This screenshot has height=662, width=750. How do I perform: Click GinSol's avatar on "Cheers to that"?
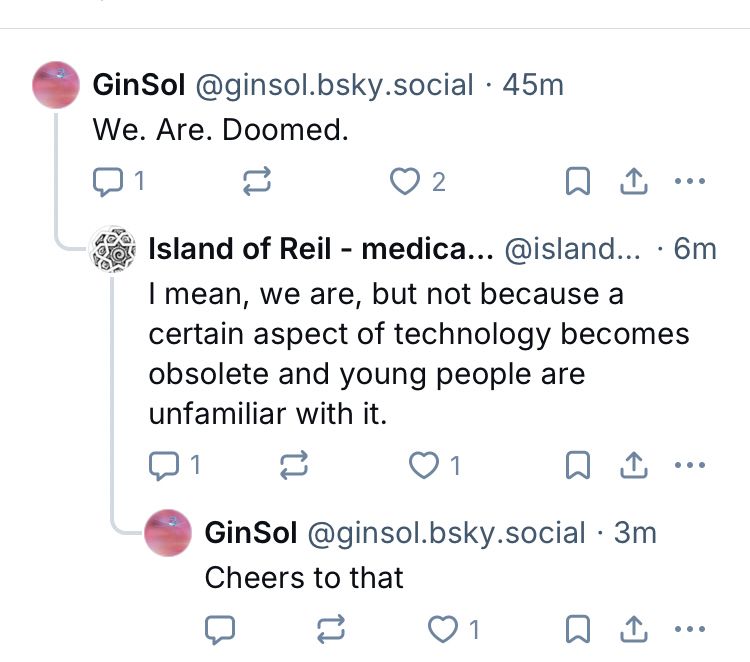click(x=169, y=534)
